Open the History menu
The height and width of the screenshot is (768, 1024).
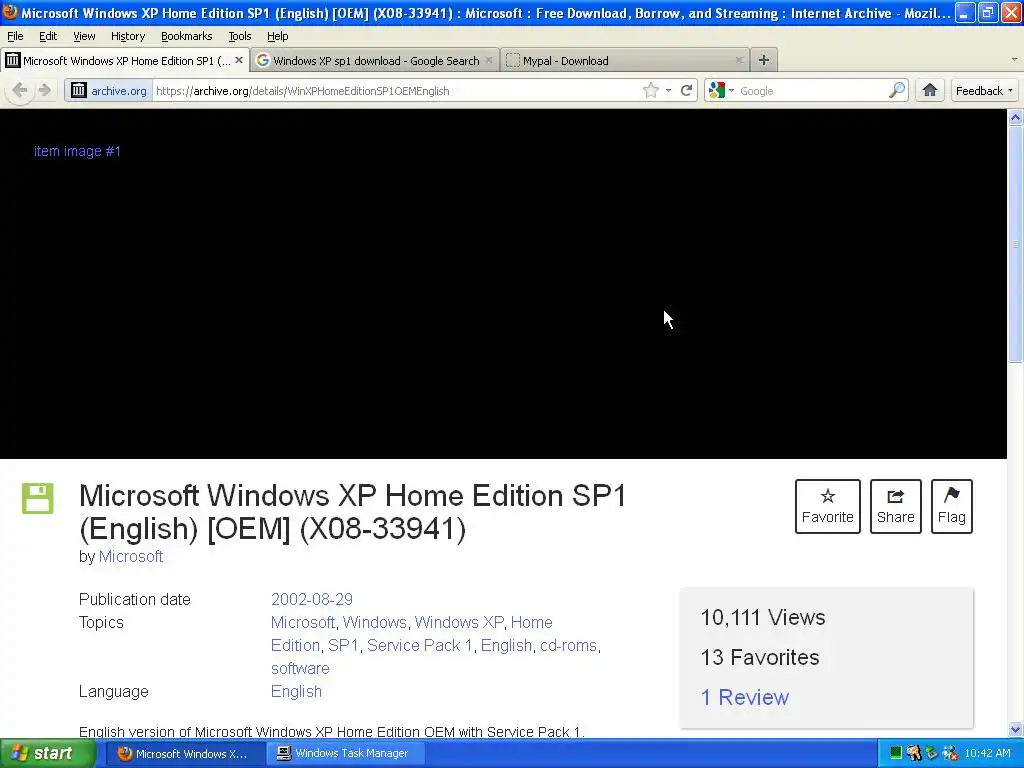pos(127,36)
